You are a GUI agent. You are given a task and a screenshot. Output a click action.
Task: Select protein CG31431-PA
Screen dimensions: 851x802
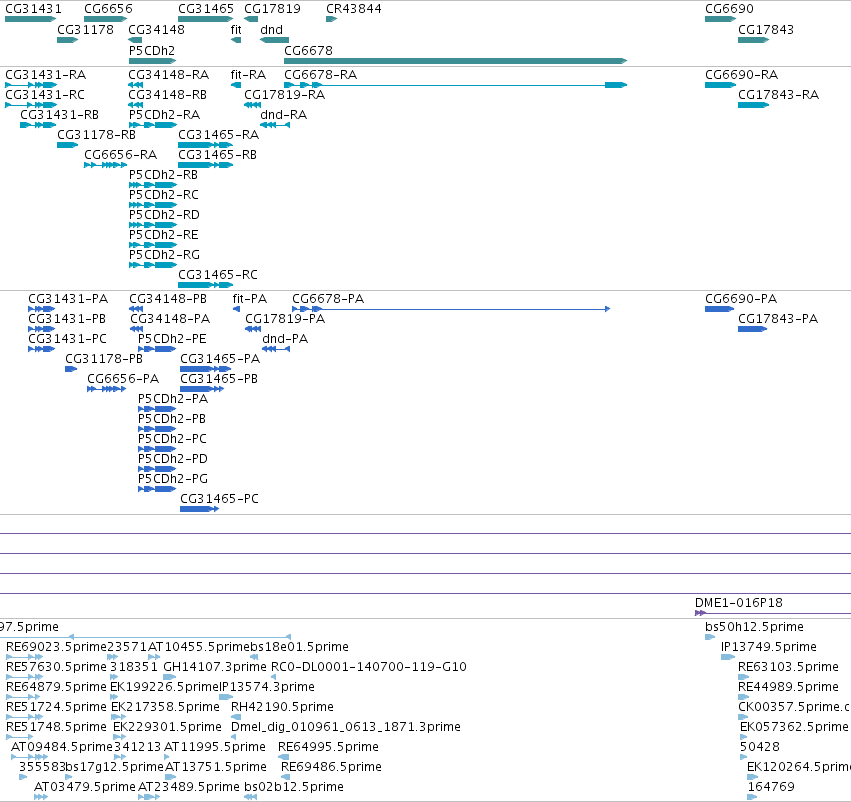pyautogui.click(x=68, y=298)
